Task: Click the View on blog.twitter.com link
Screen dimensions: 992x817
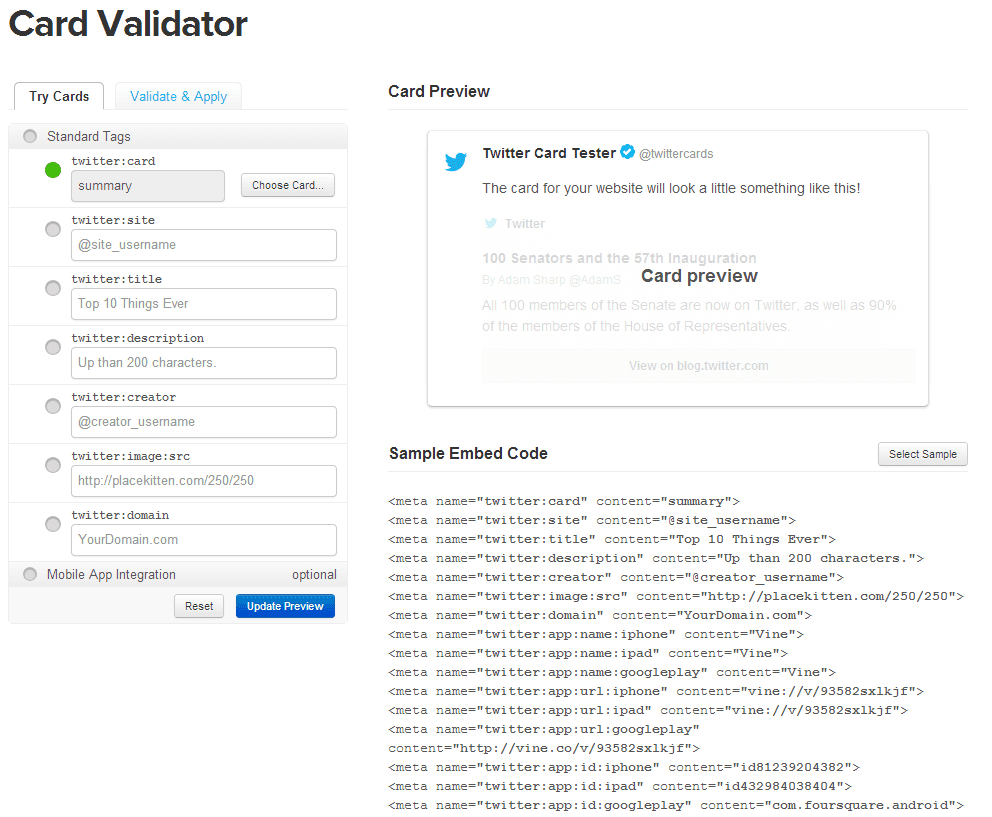Action: click(x=698, y=366)
